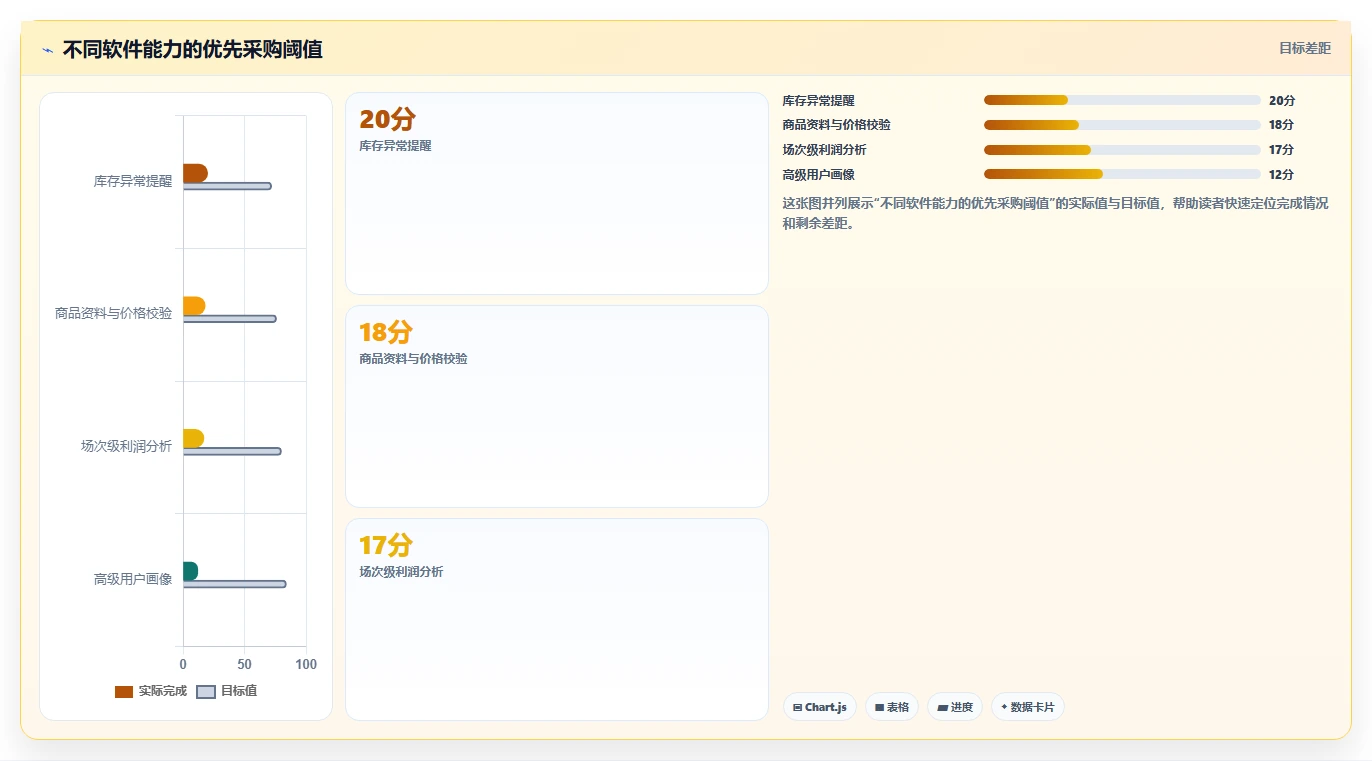The width and height of the screenshot is (1372, 761).
Task: Click the 库存异常提醒 chart axis label
Action: 133,182
